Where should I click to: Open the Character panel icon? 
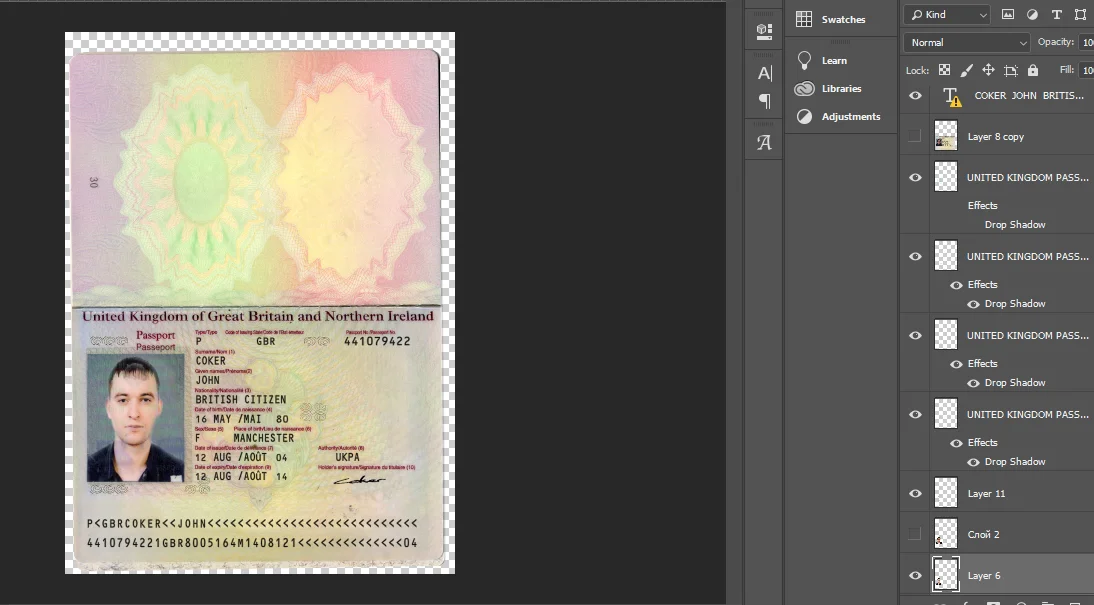click(x=764, y=73)
